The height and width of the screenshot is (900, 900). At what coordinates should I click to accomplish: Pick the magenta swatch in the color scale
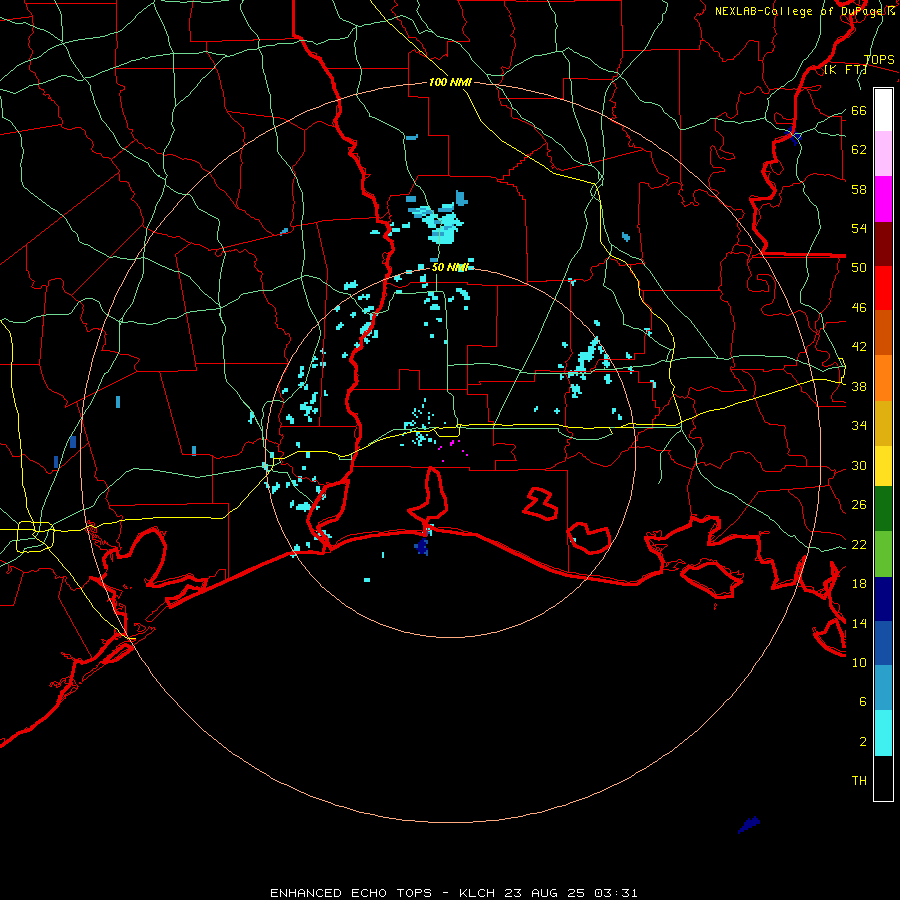pos(883,199)
